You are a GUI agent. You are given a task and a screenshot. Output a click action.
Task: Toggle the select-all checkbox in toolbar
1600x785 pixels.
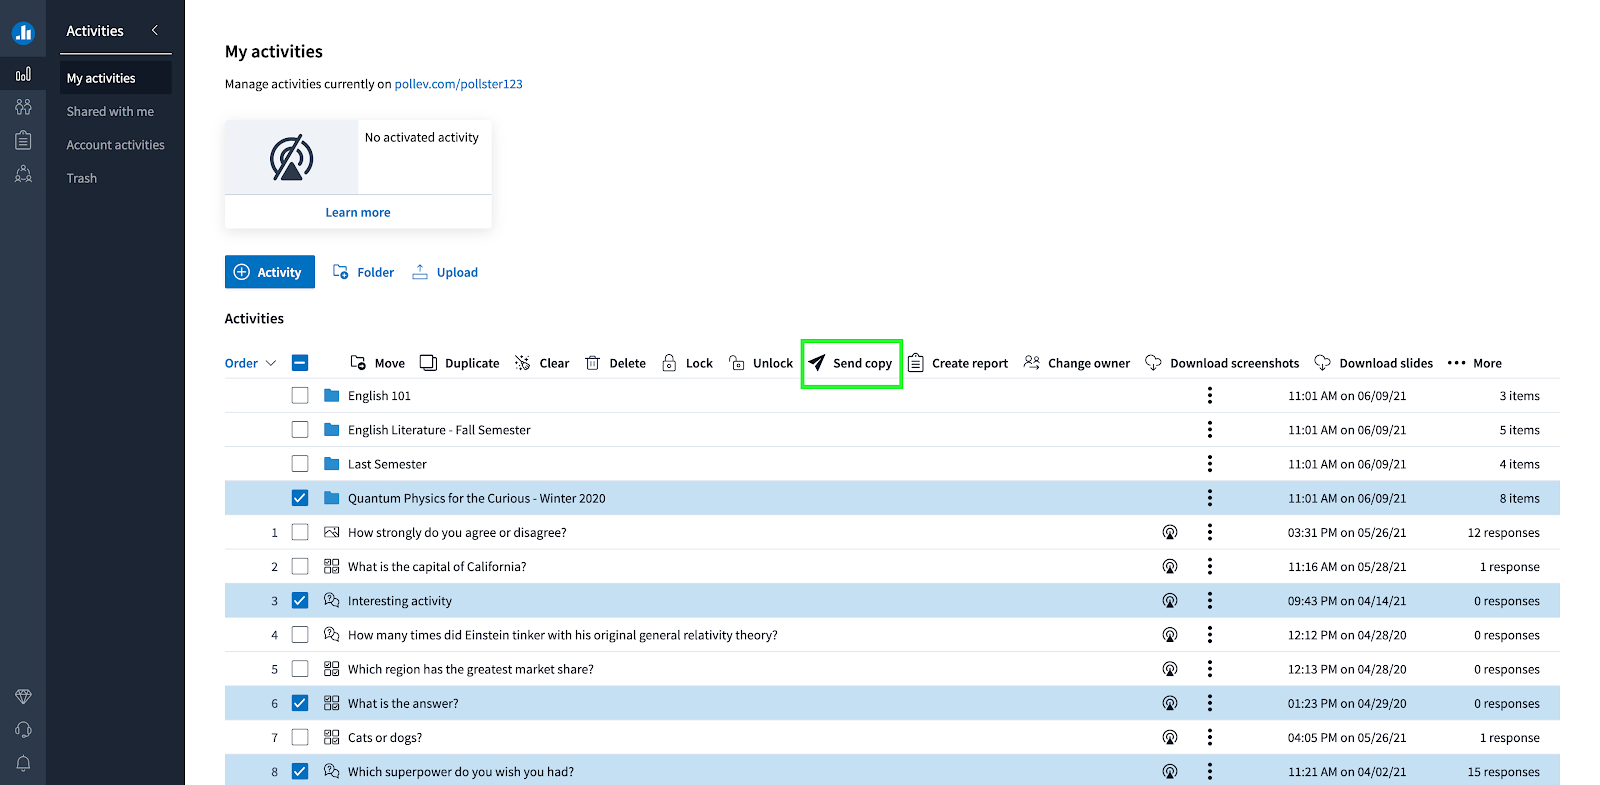300,363
